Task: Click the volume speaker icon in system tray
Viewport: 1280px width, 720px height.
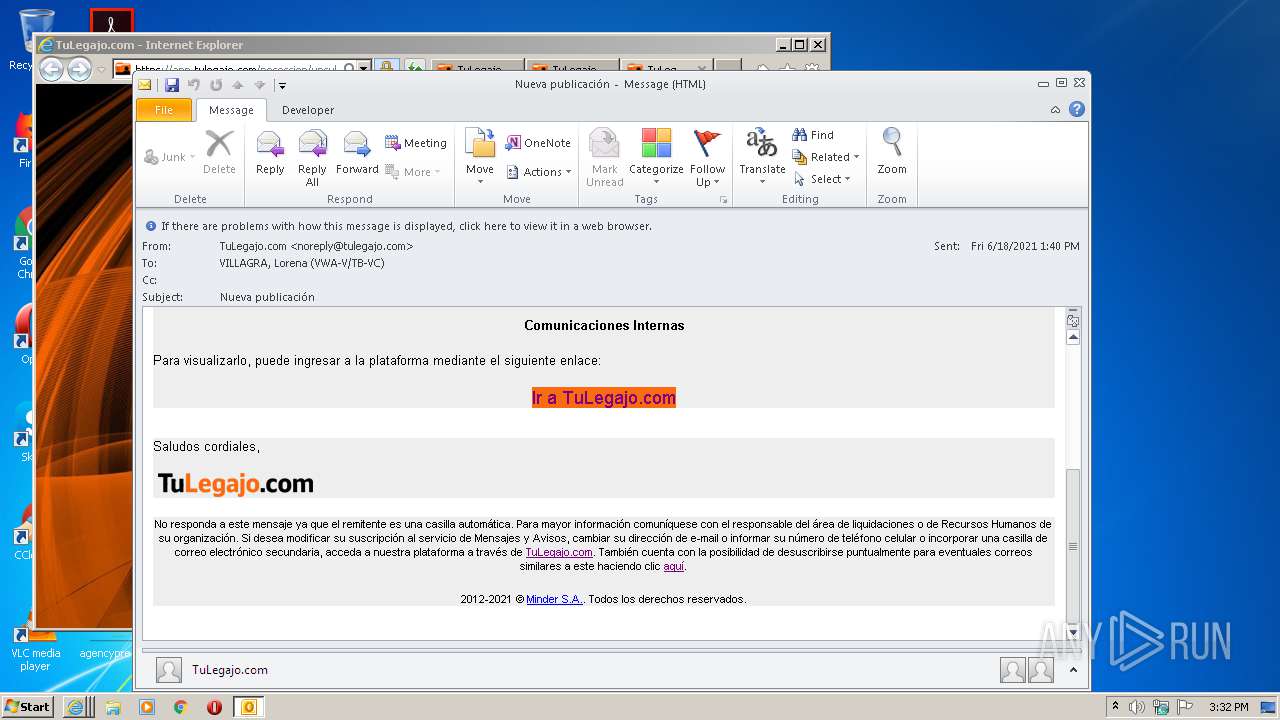Action: click(1137, 707)
